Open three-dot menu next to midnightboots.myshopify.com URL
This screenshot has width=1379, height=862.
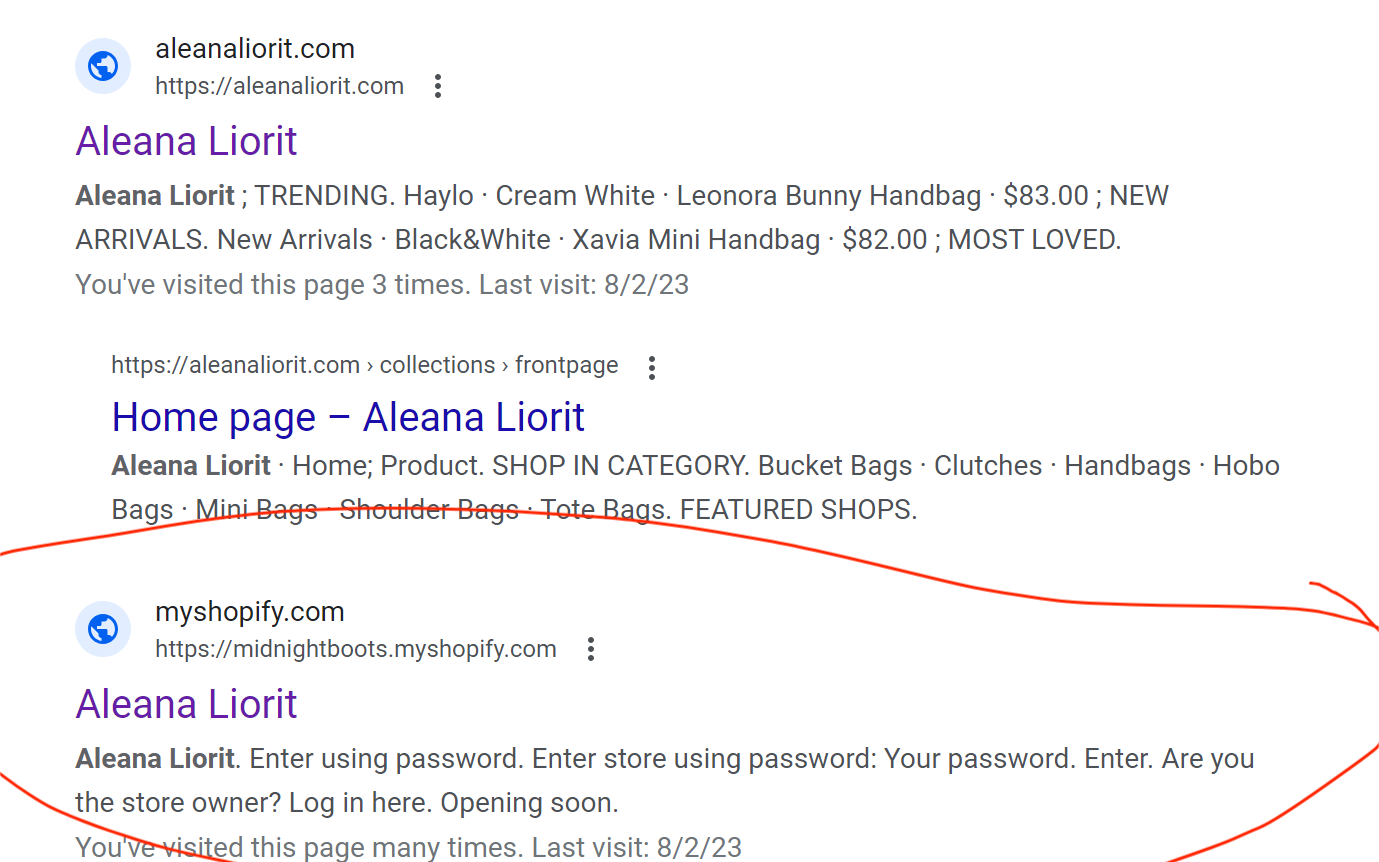coord(591,650)
